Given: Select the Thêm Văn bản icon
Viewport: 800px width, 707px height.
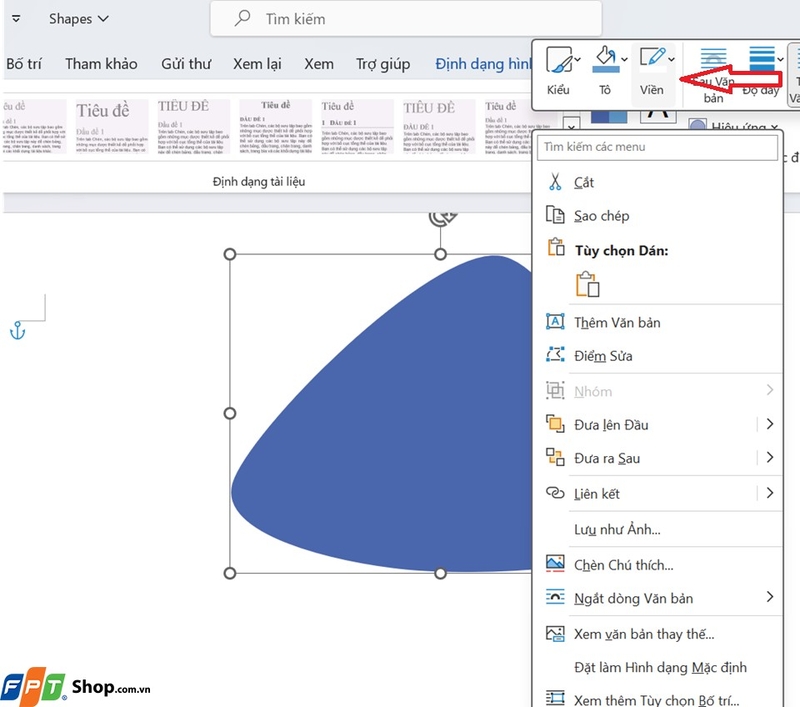Looking at the screenshot, I should click(556, 322).
